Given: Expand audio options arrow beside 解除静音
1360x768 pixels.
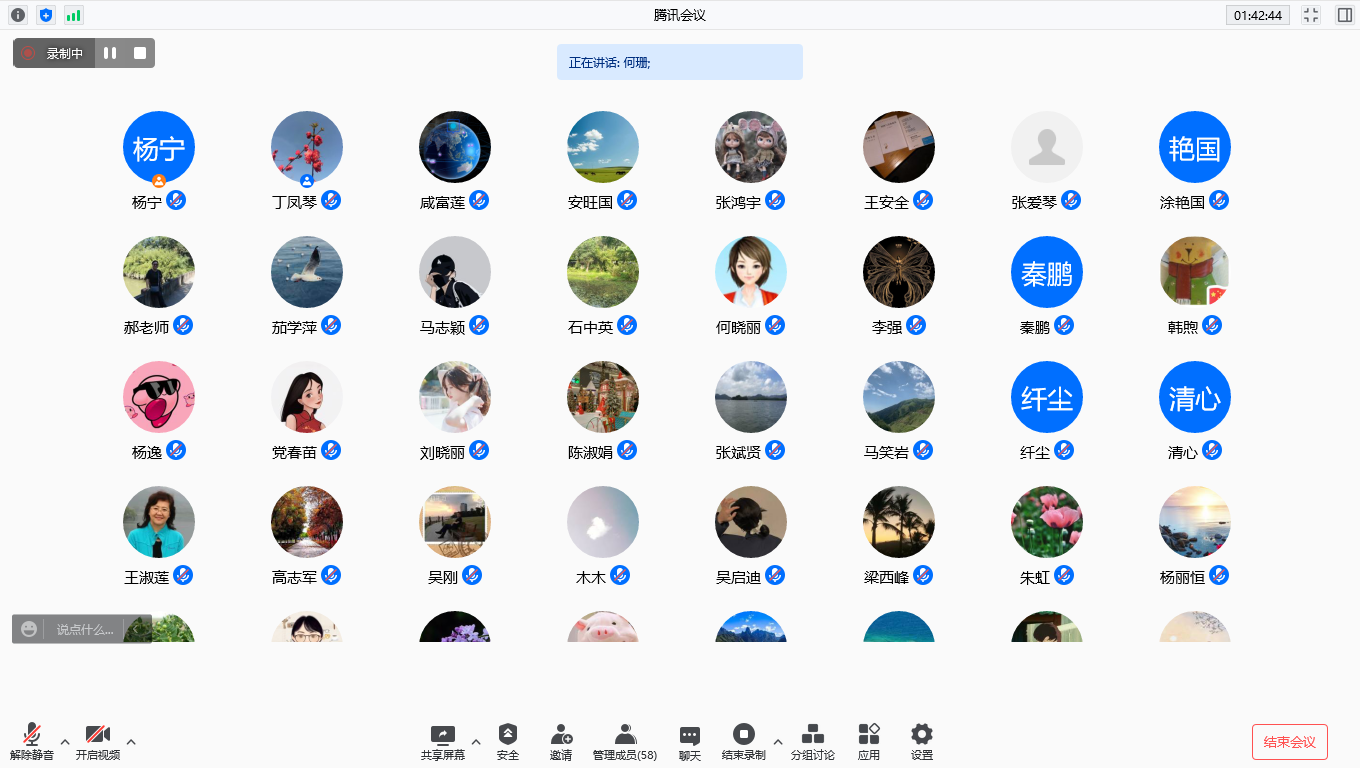Looking at the screenshot, I should pos(65,742).
